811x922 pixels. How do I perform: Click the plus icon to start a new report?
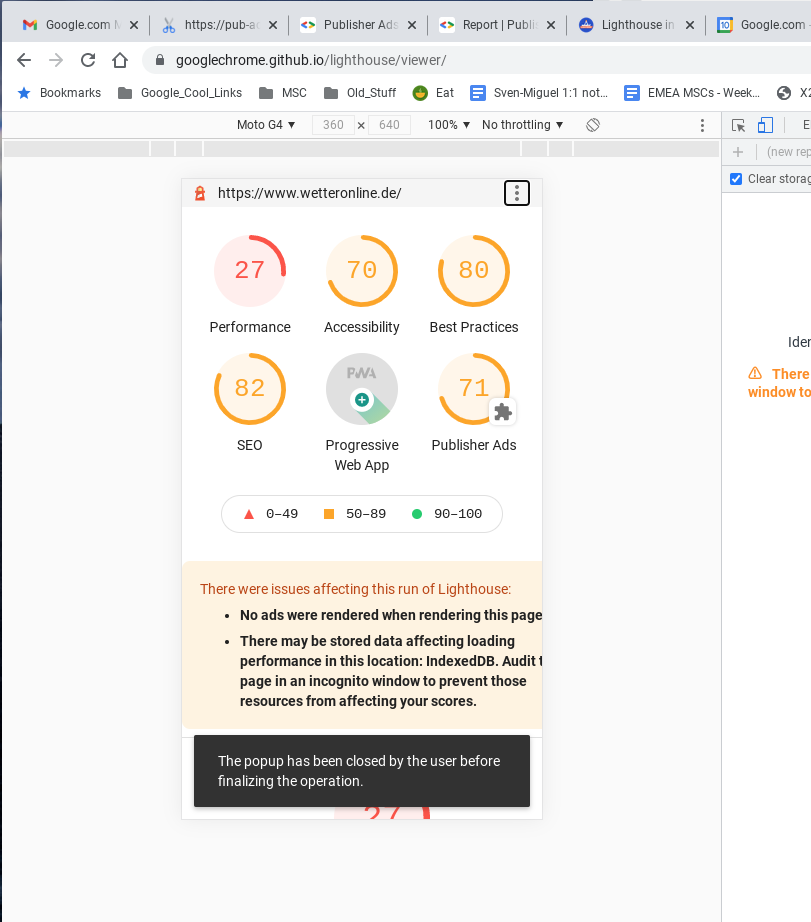737,151
